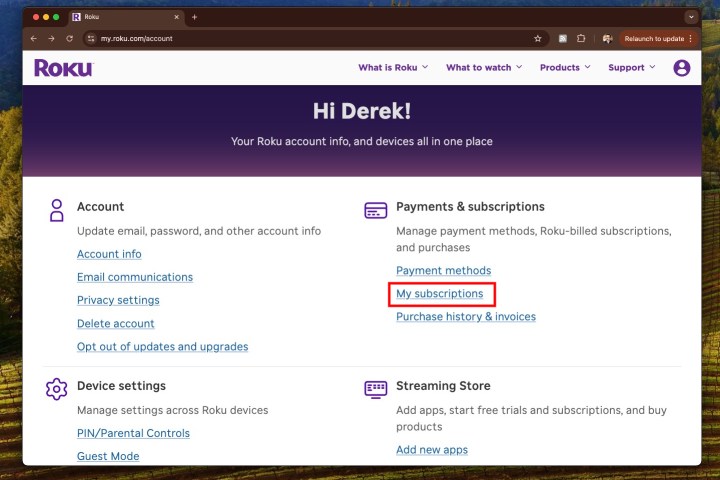
Task: Go back to previous page
Action: pos(33,39)
